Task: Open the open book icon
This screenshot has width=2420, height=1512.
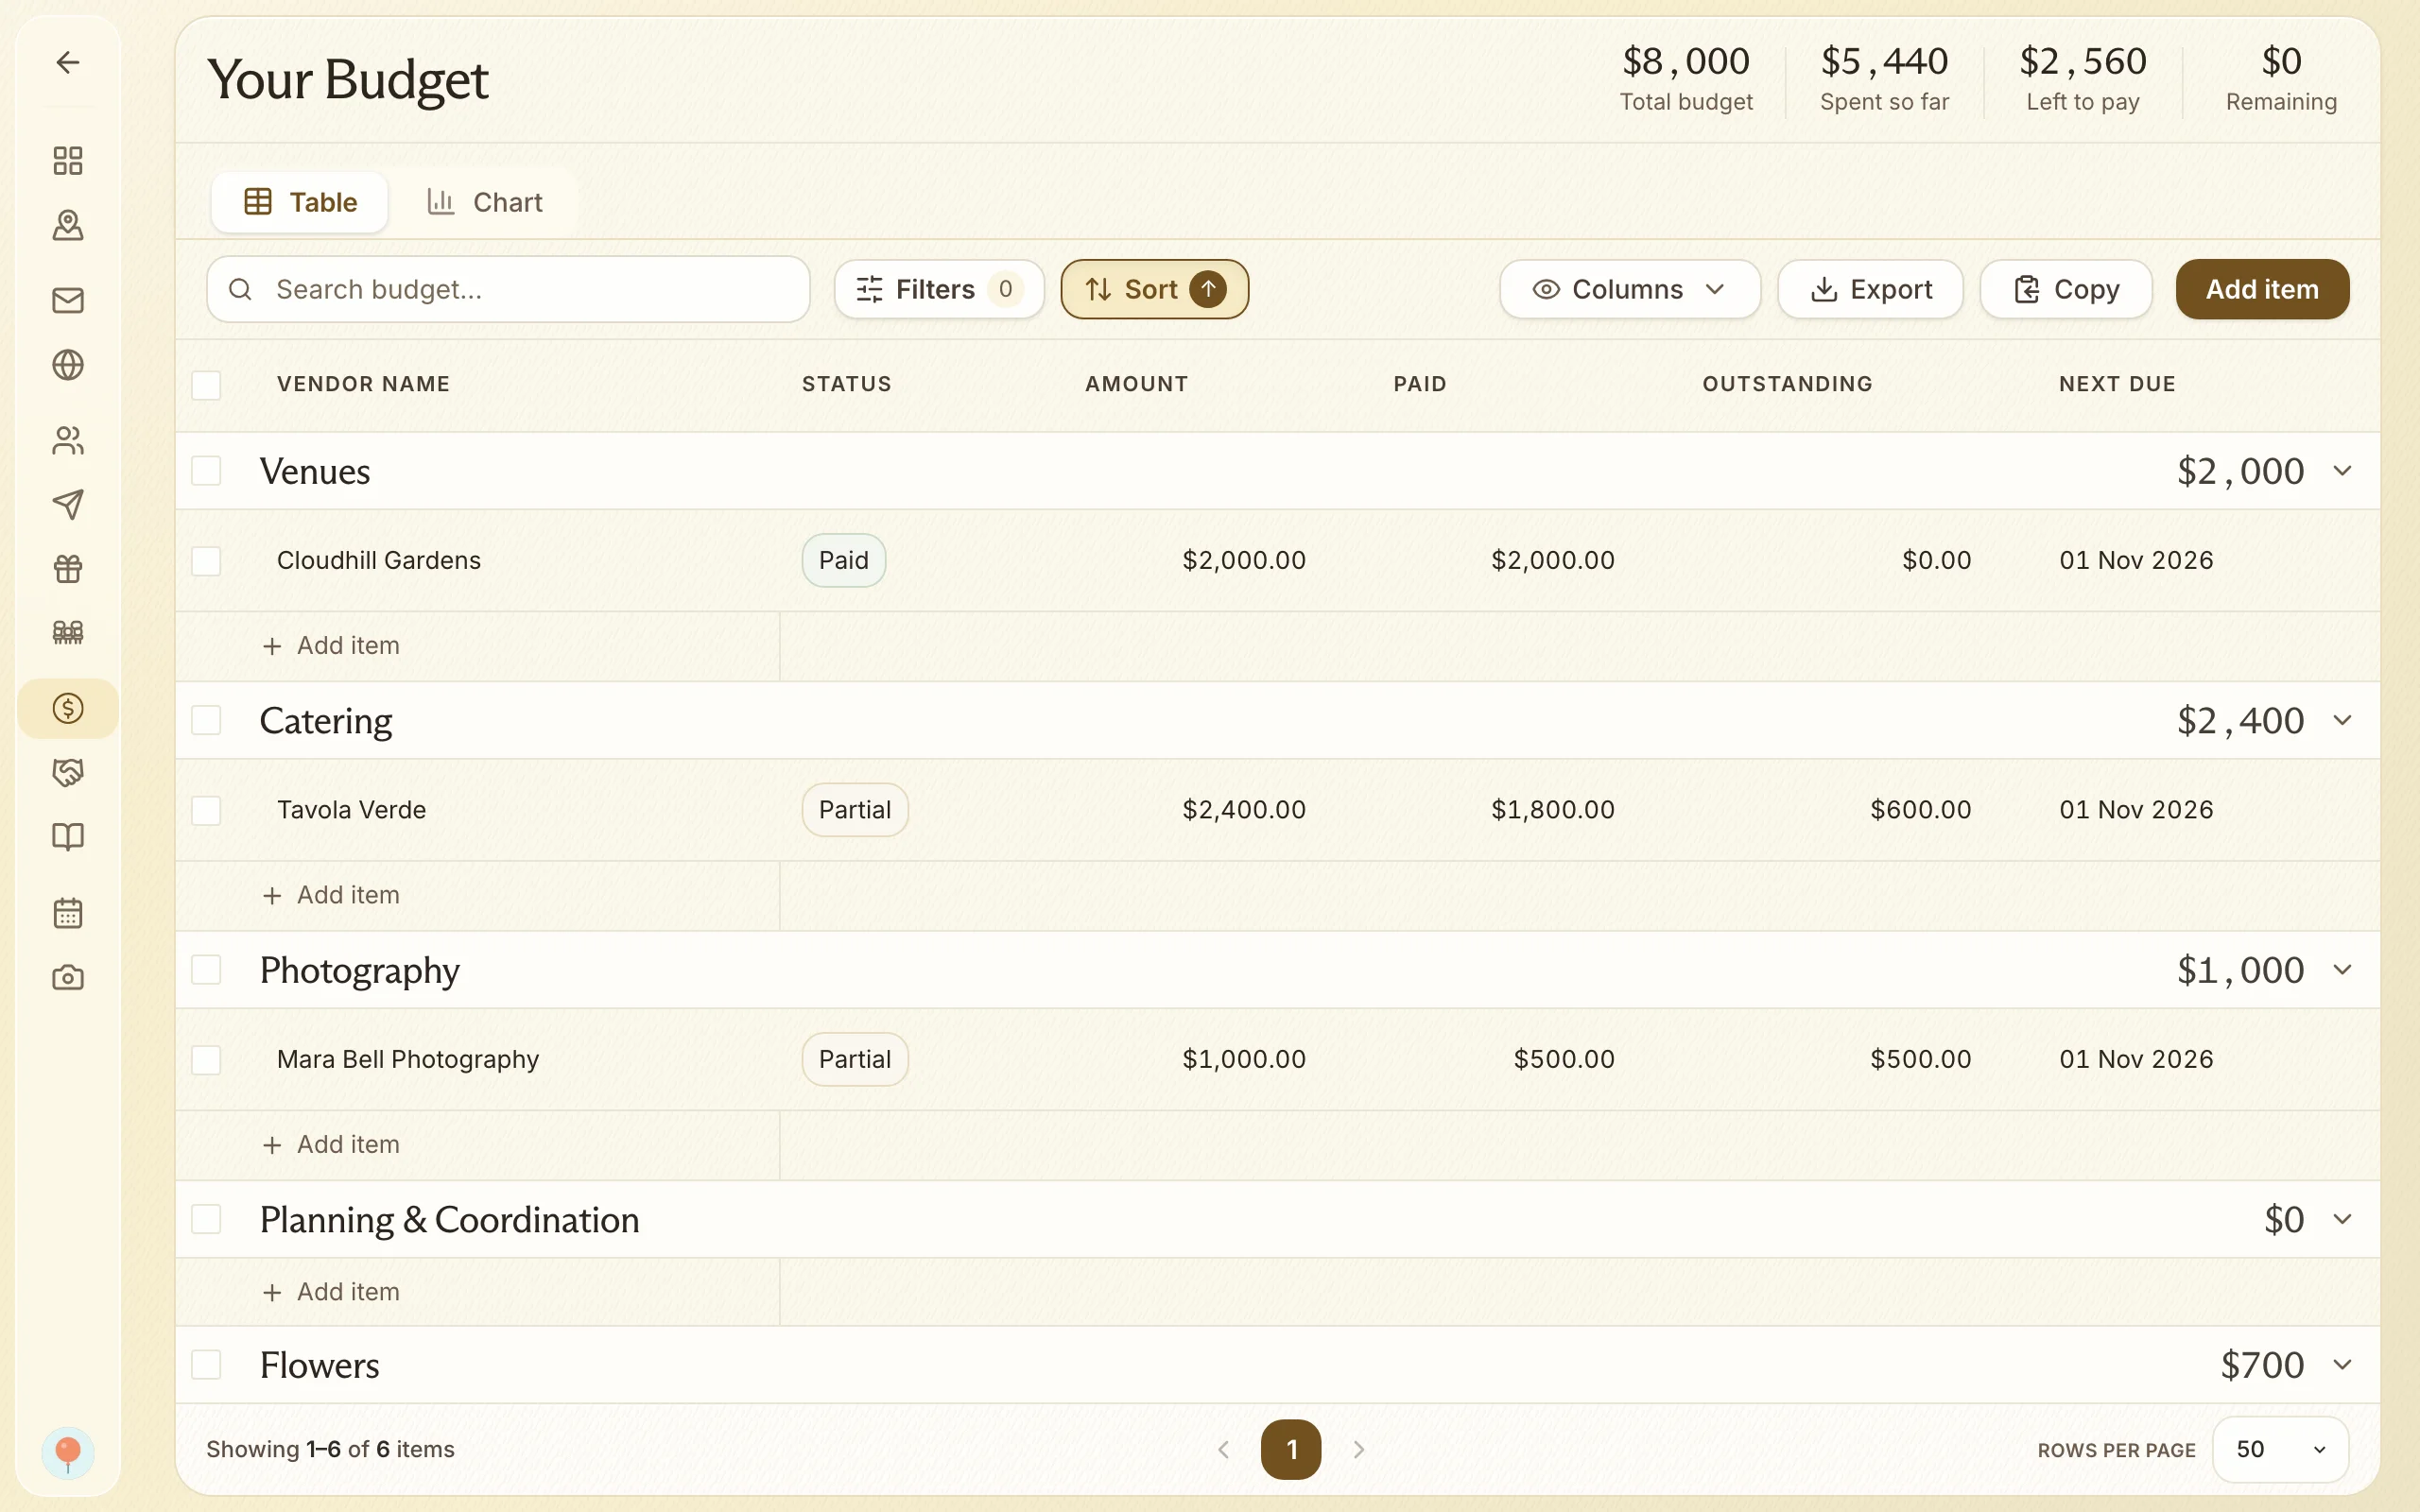Action: pos(68,836)
